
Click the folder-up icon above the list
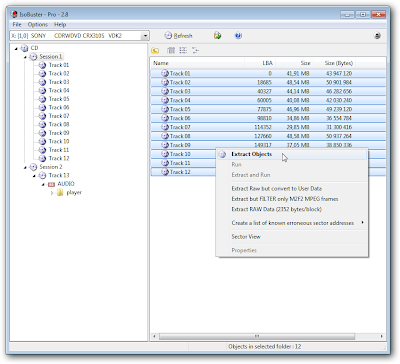pos(155,50)
